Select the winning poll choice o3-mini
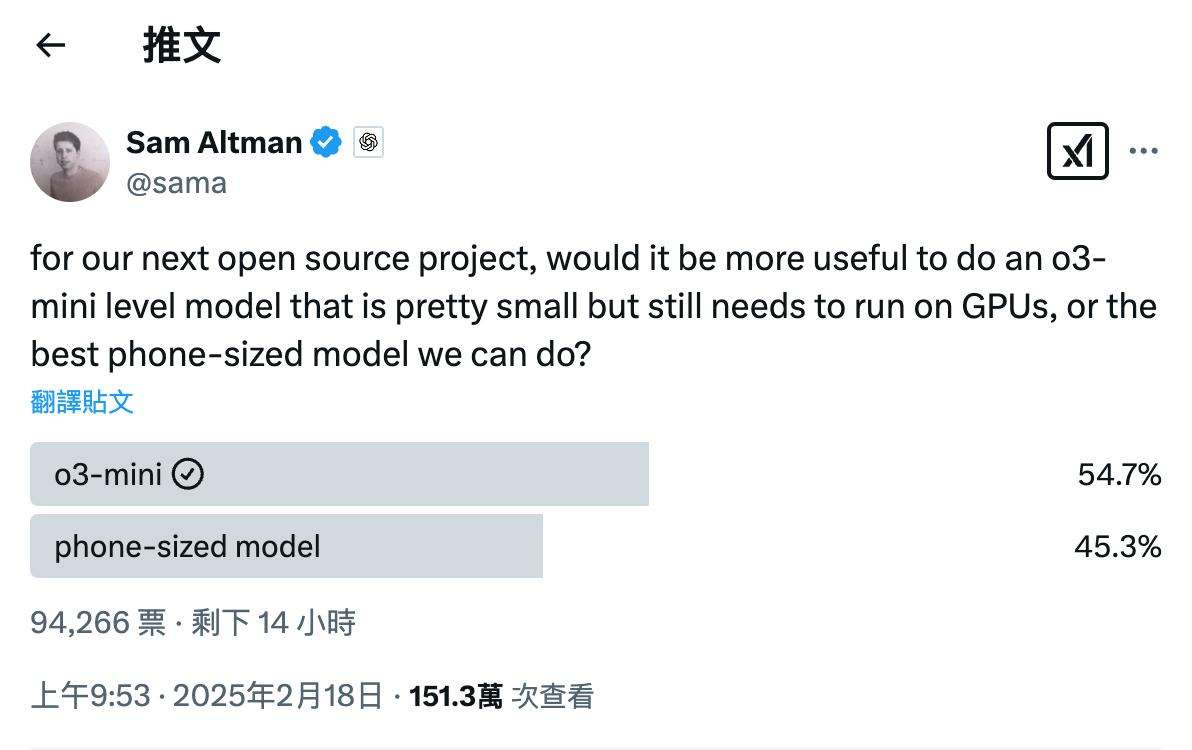This screenshot has height=750, width=1192. pos(340,474)
